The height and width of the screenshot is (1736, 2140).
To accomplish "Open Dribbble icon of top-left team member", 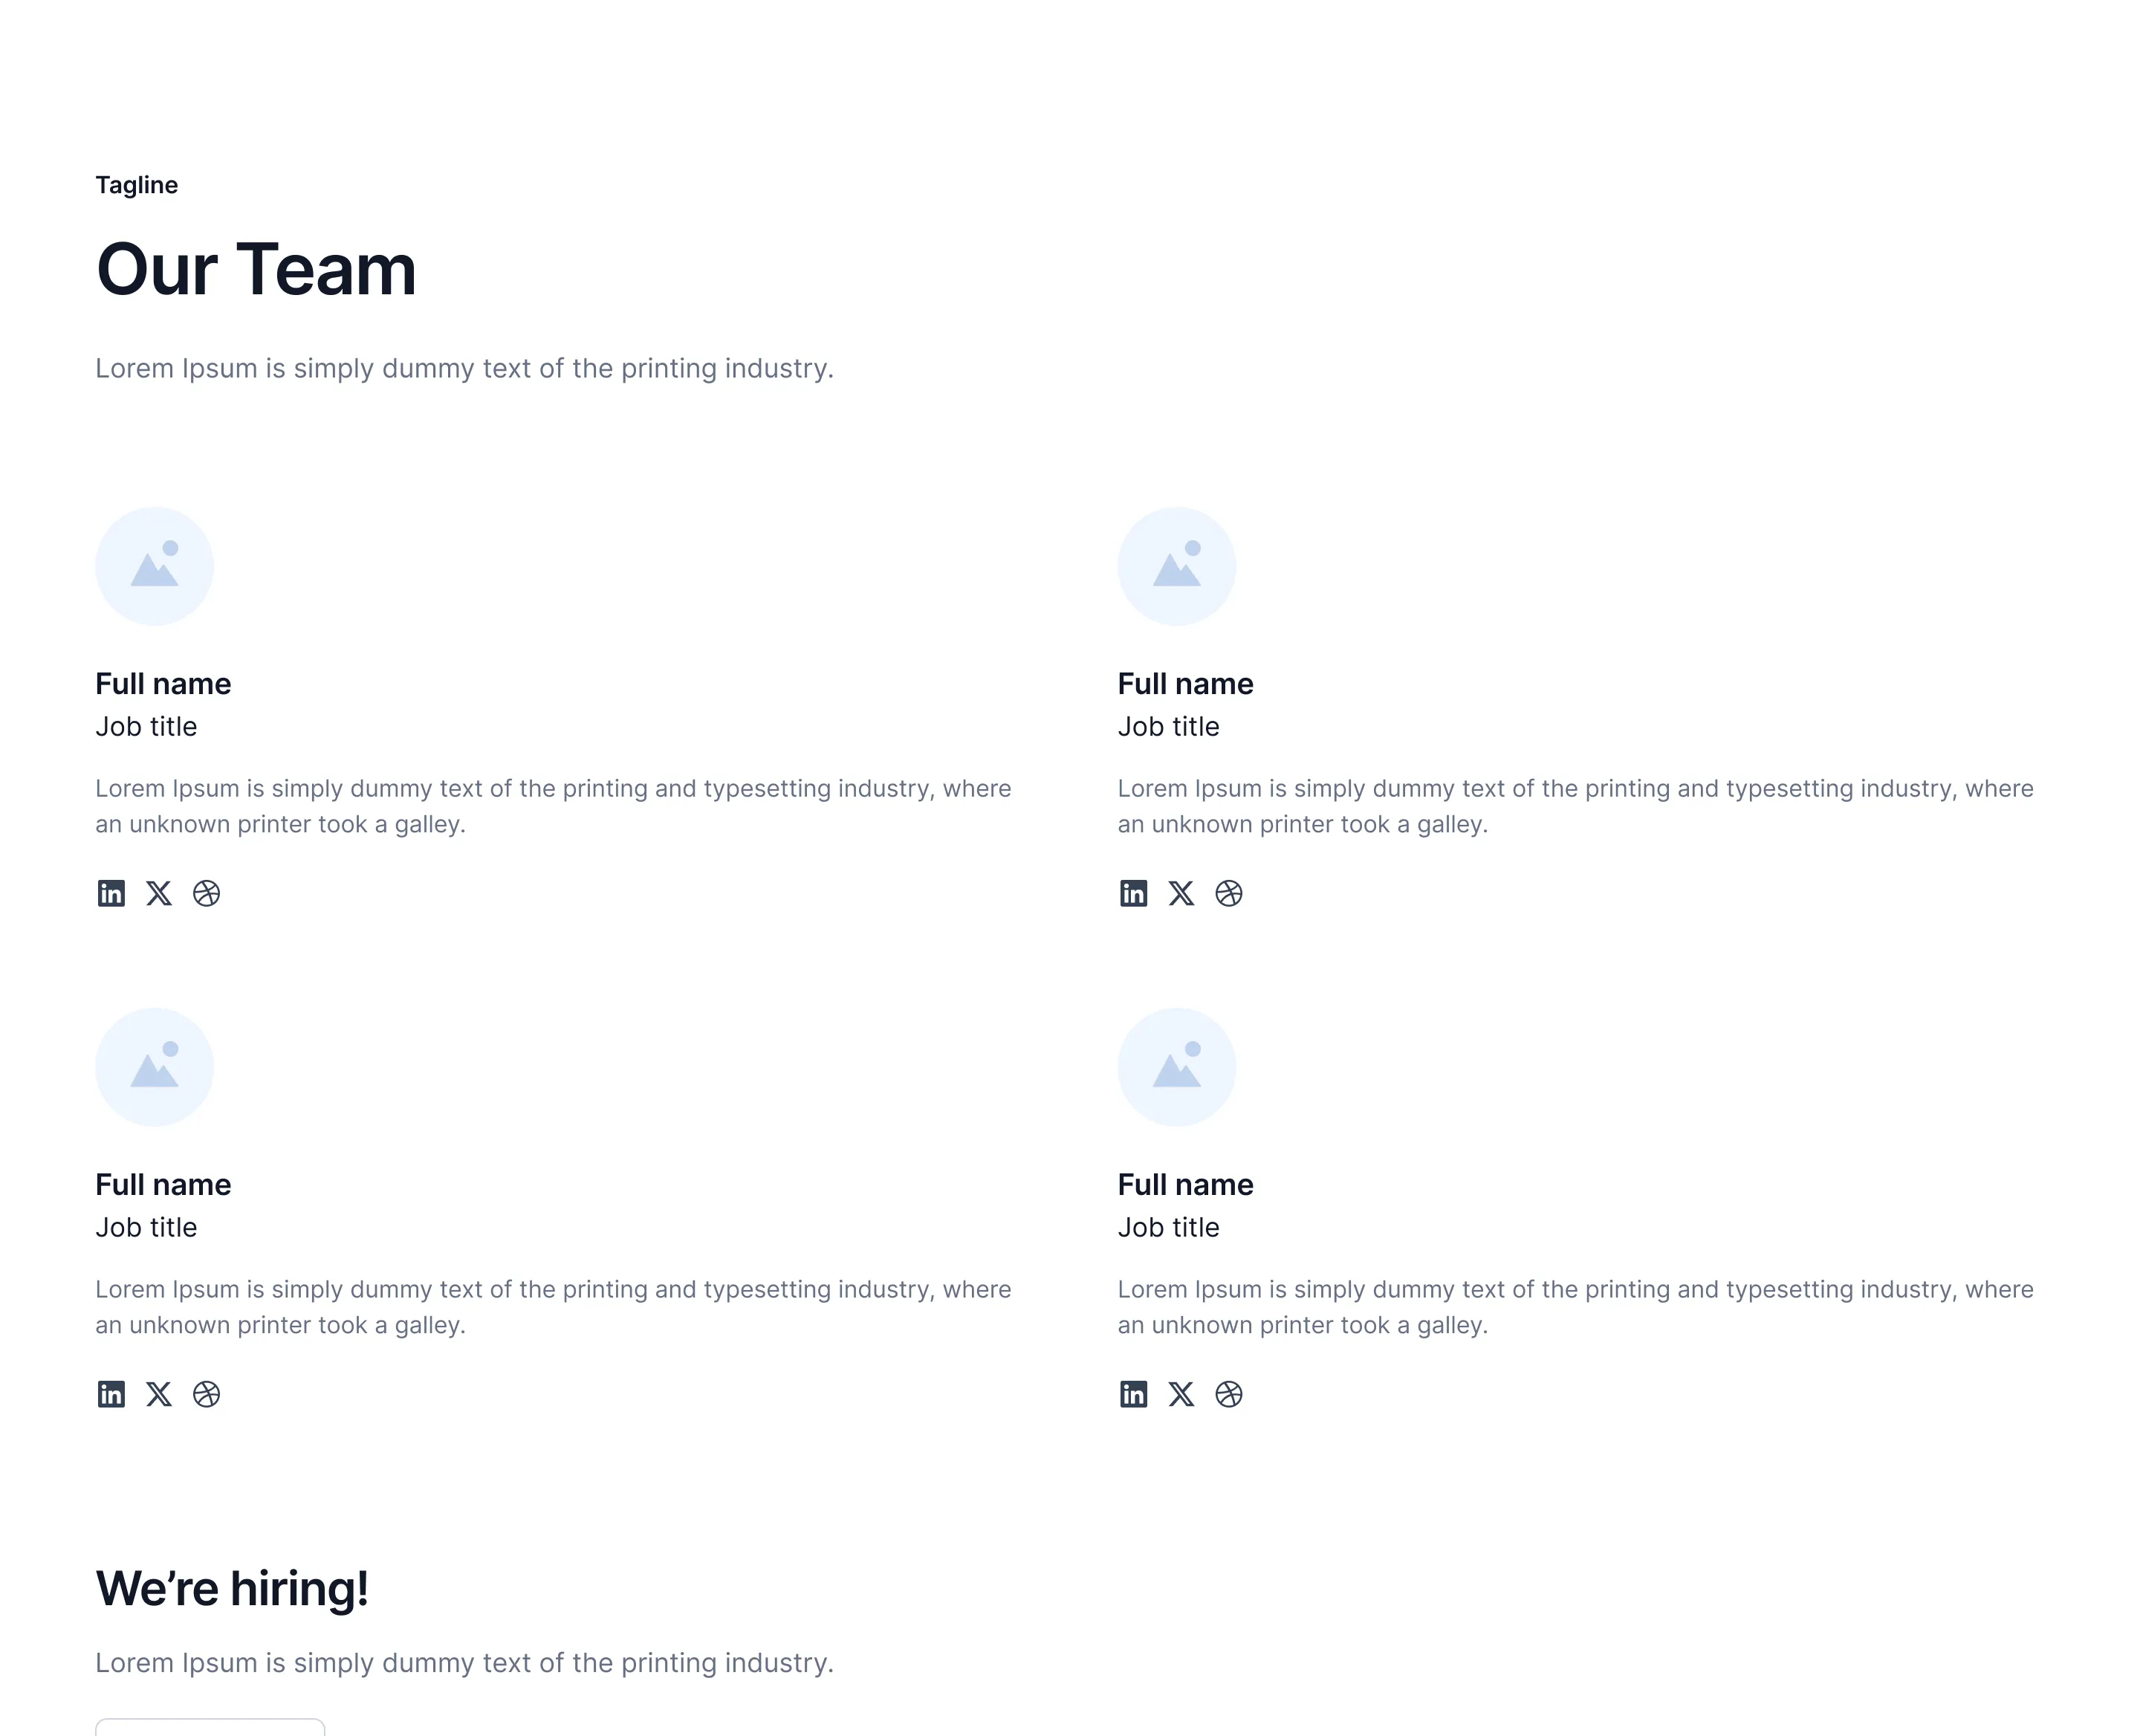I will 207,893.
